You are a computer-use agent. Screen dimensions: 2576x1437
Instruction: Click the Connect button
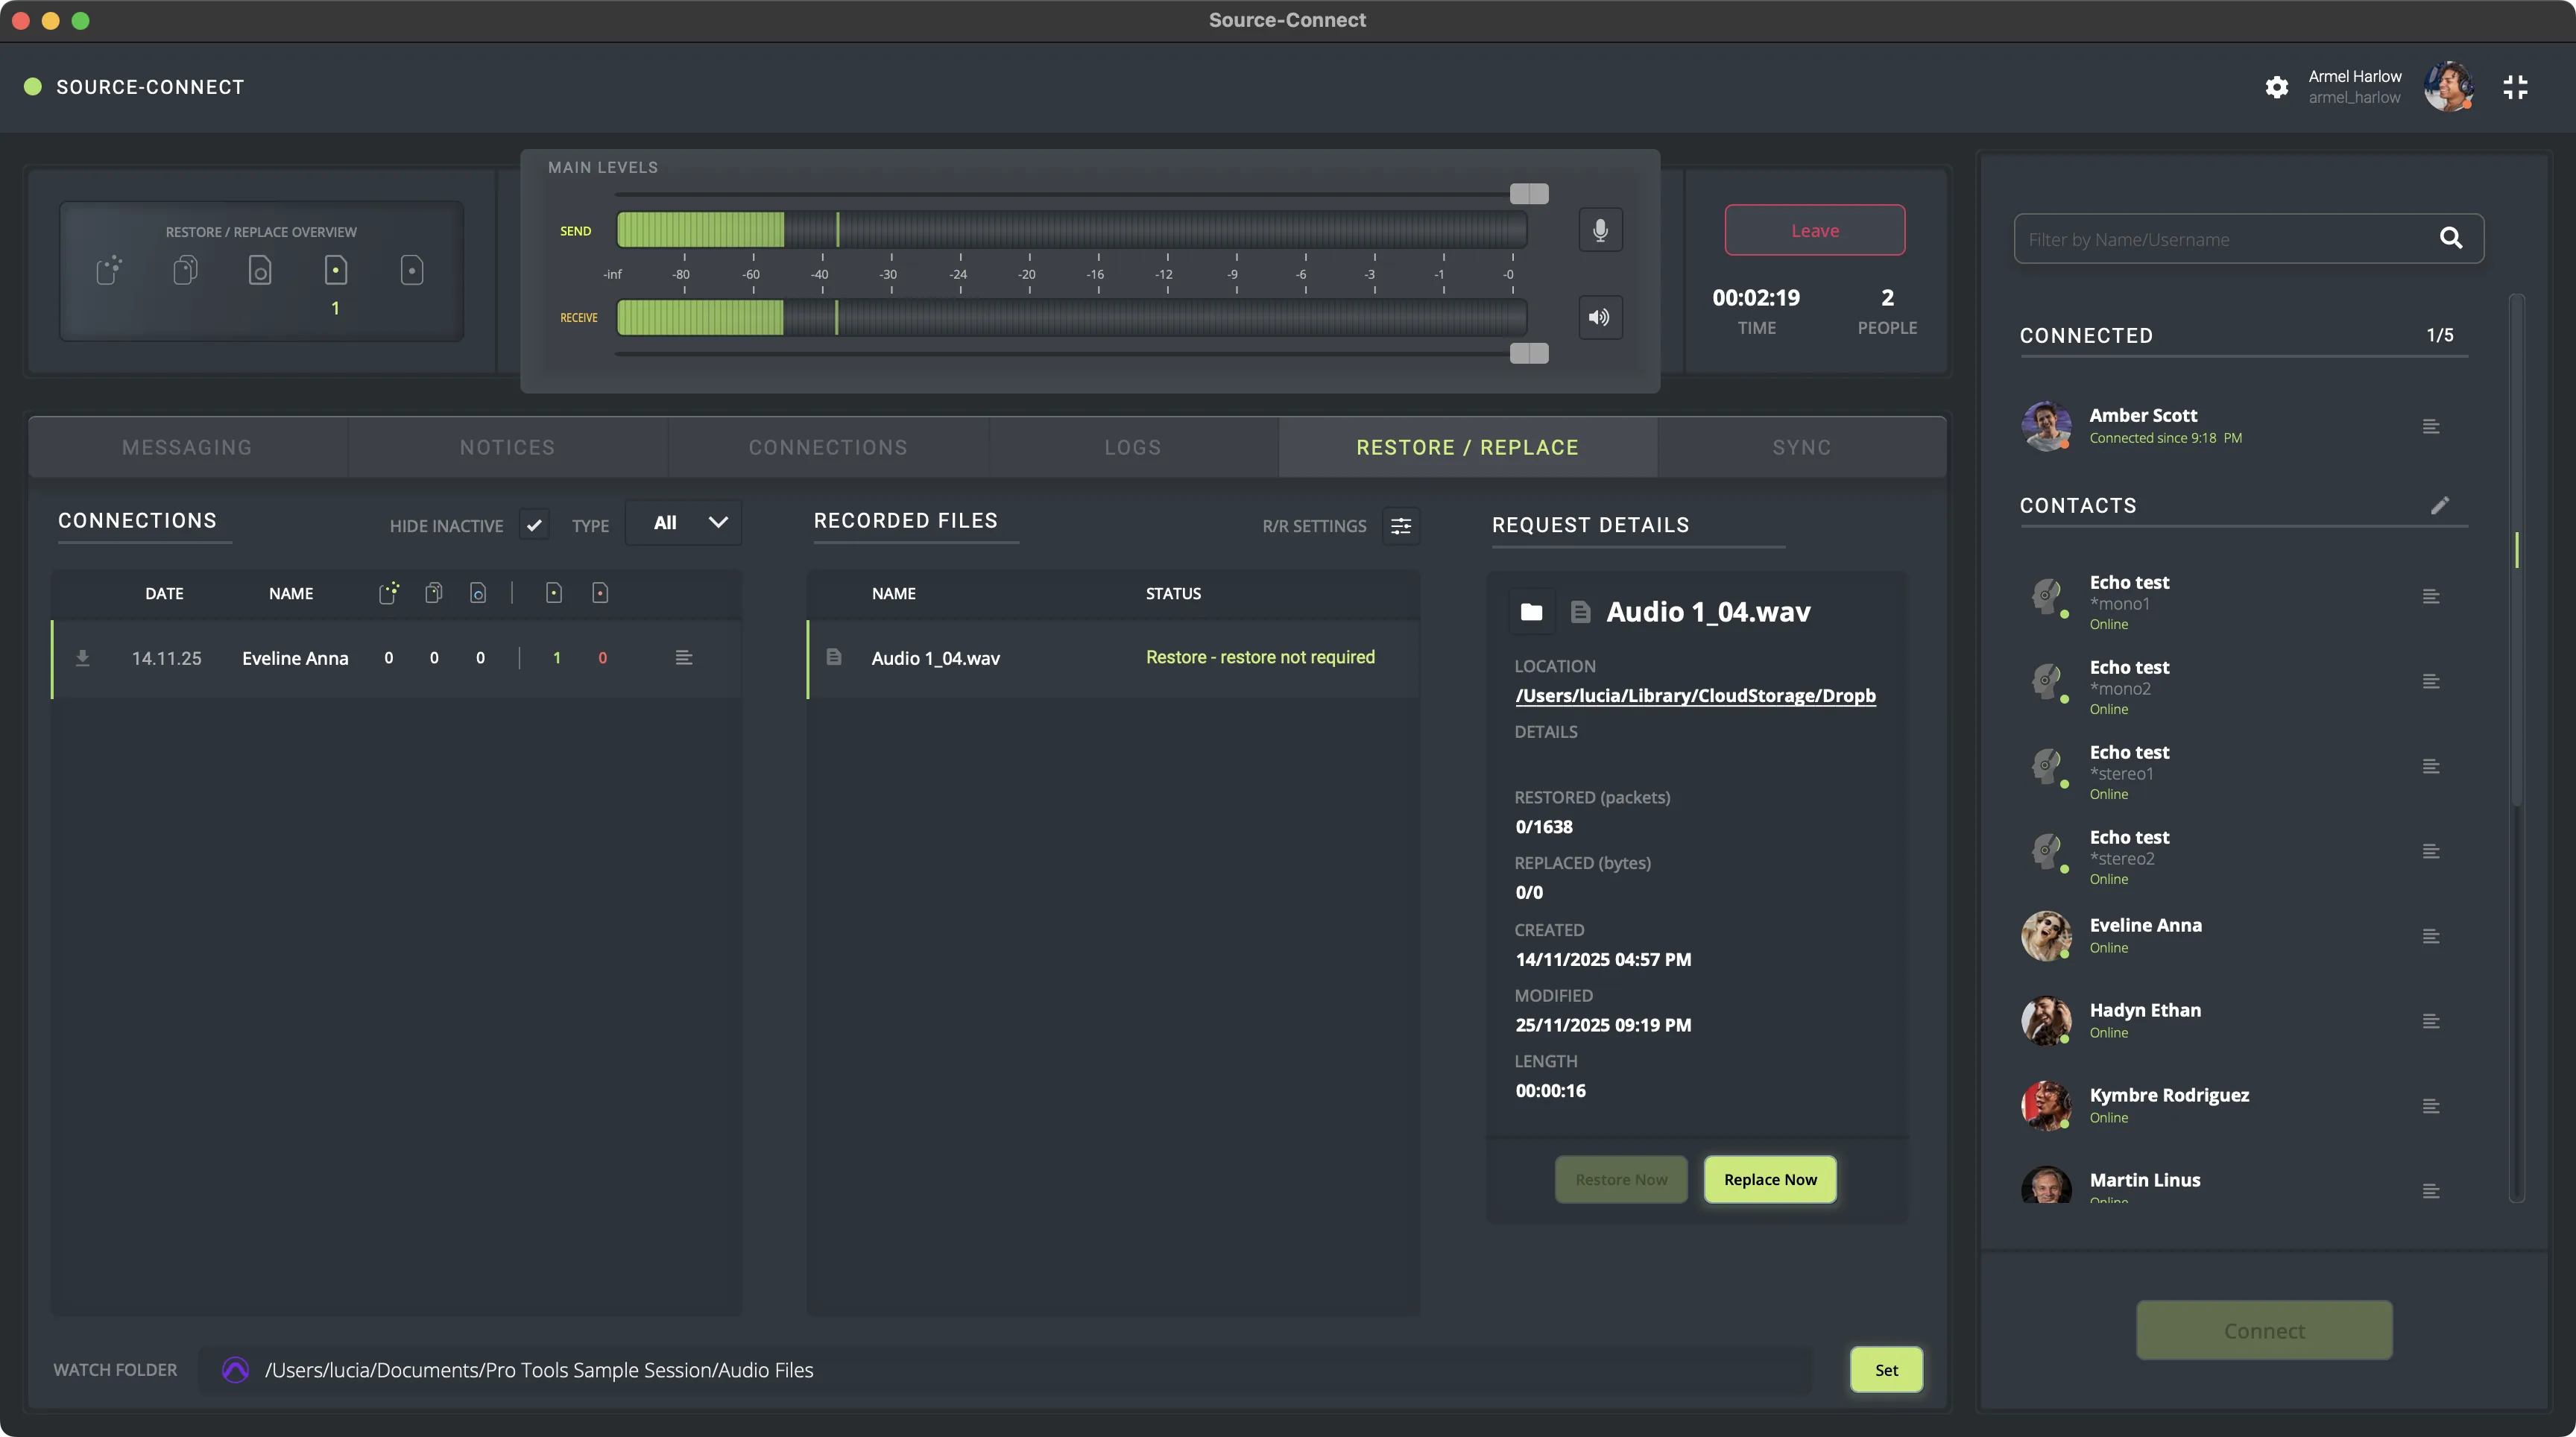click(x=2264, y=1331)
